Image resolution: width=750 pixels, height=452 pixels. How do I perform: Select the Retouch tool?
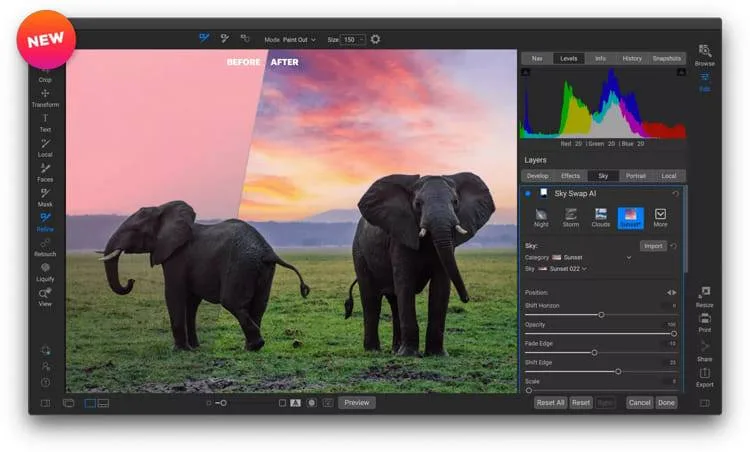click(45, 246)
